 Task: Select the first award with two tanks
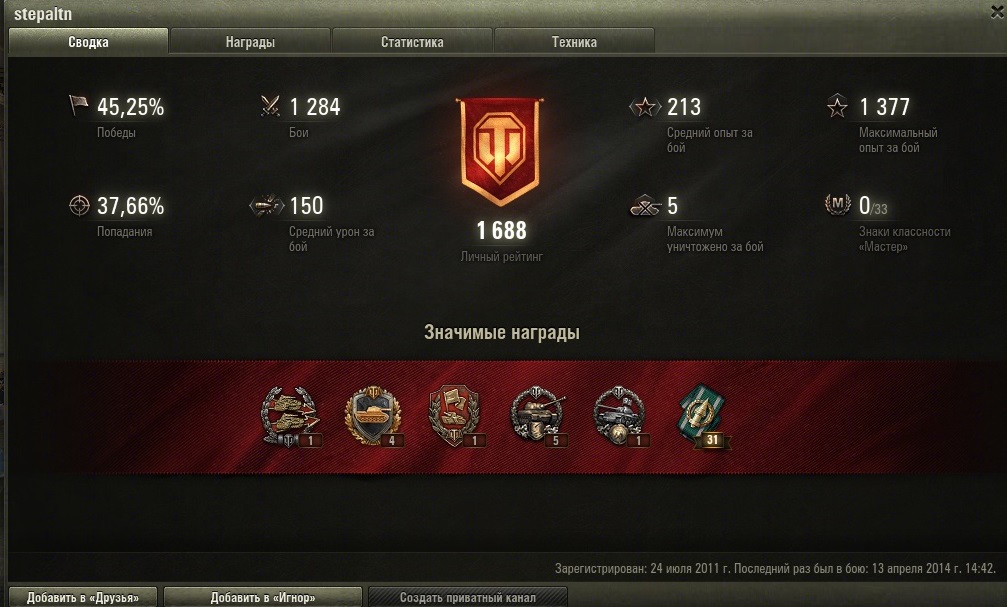pyautogui.click(x=290, y=416)
